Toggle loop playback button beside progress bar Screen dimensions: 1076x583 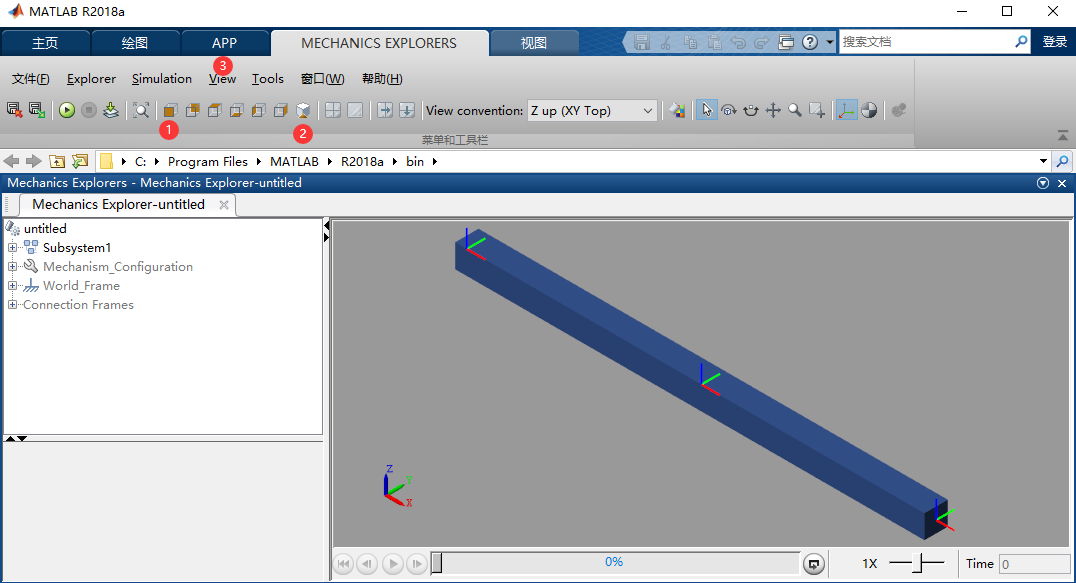813,564
